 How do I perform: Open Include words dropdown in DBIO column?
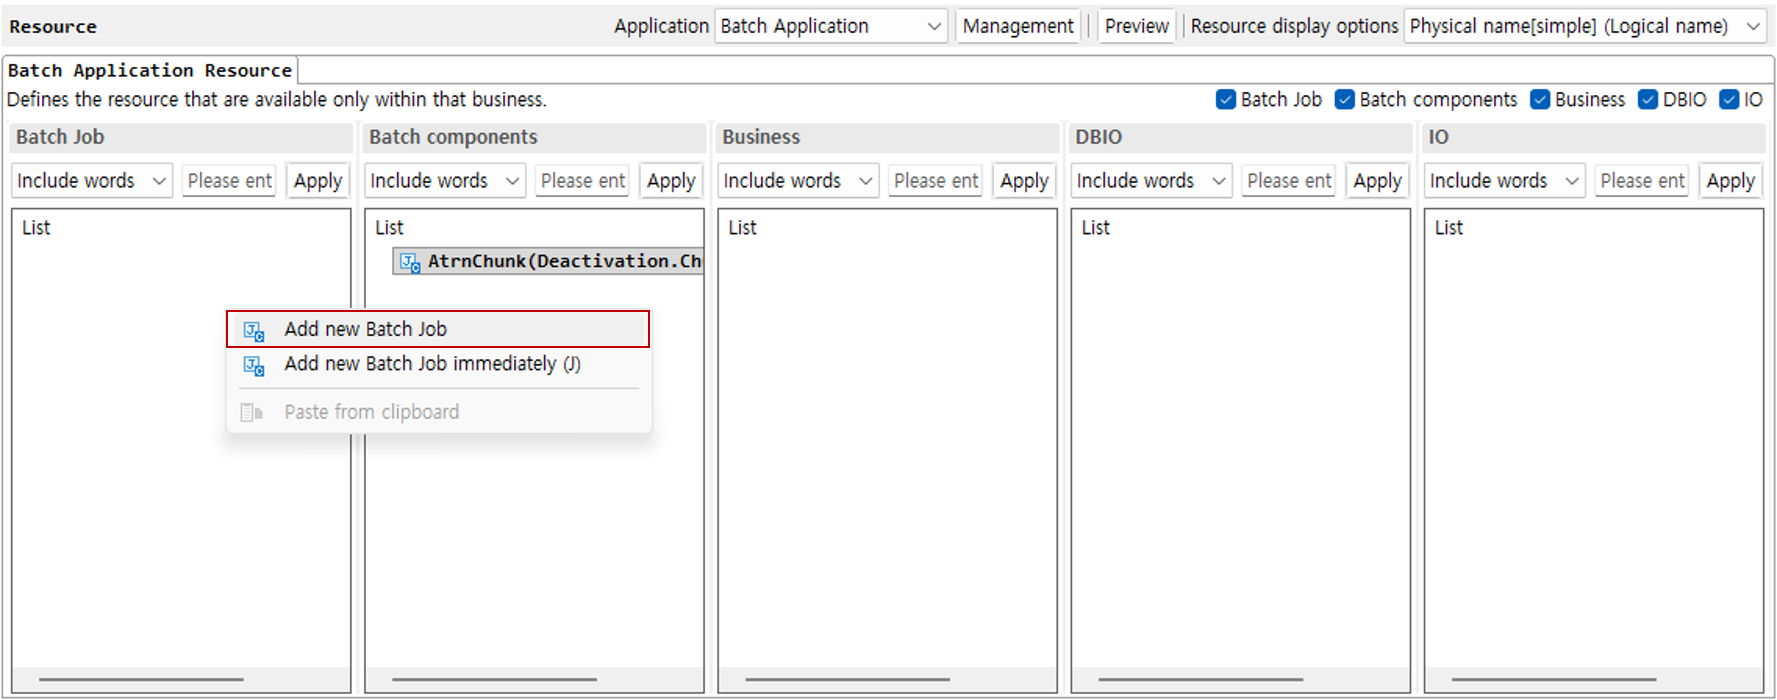click(1151, 181)
